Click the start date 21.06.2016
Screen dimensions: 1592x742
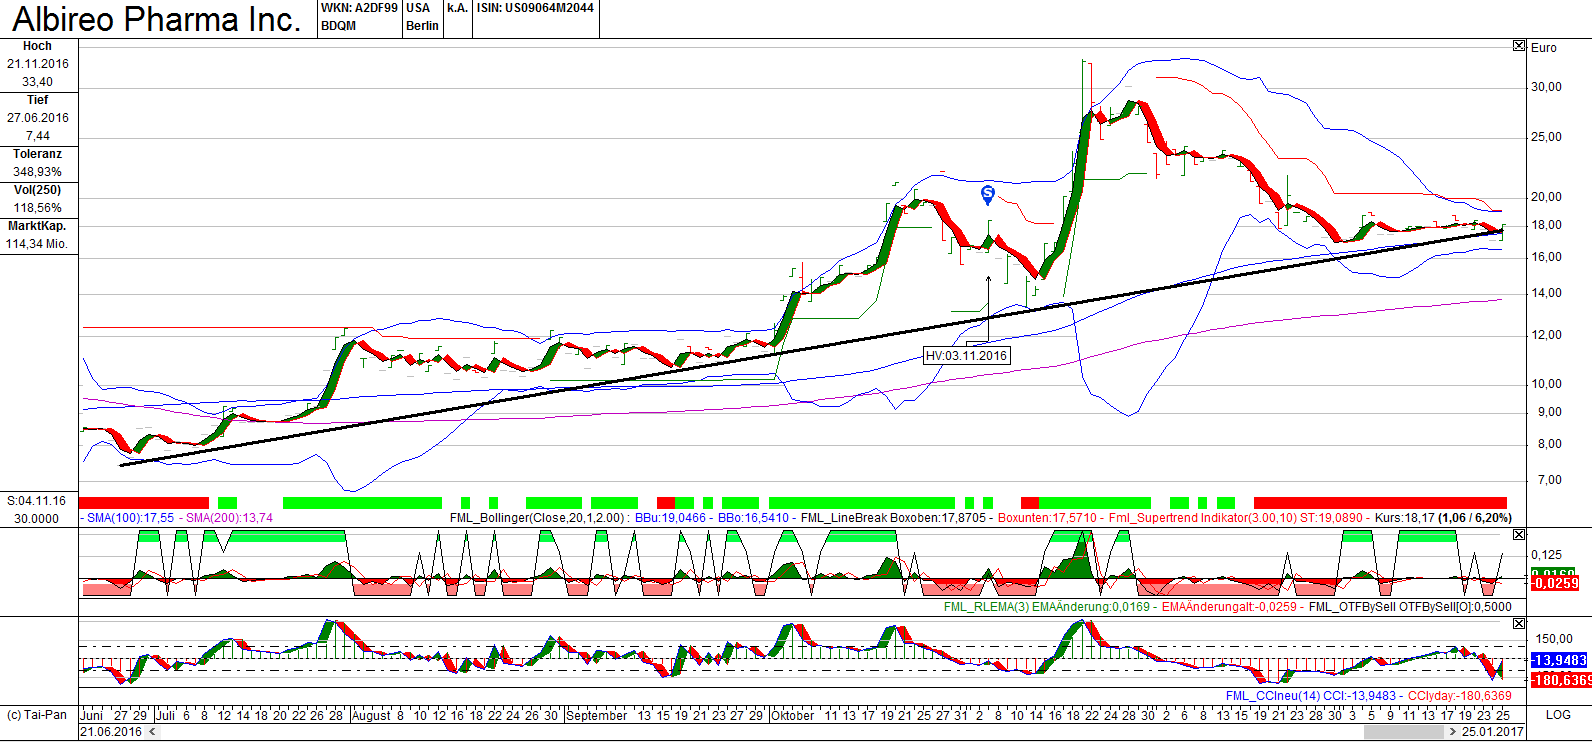click(112, 732)
